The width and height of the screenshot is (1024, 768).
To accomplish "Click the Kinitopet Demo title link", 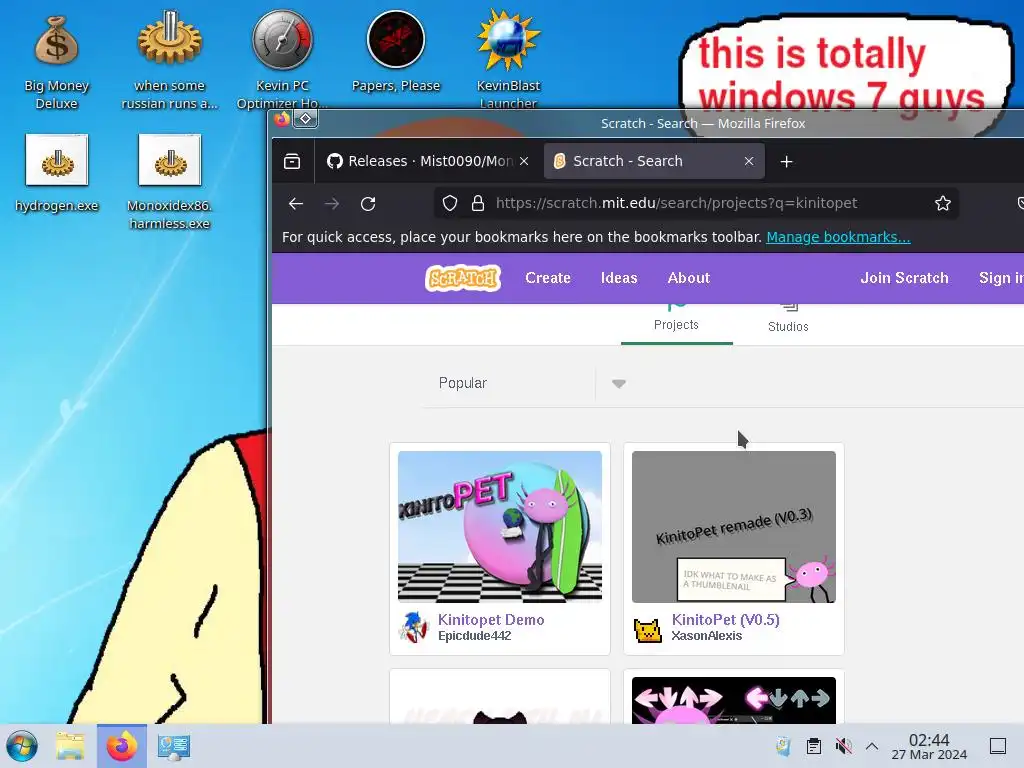I will 491,620.
